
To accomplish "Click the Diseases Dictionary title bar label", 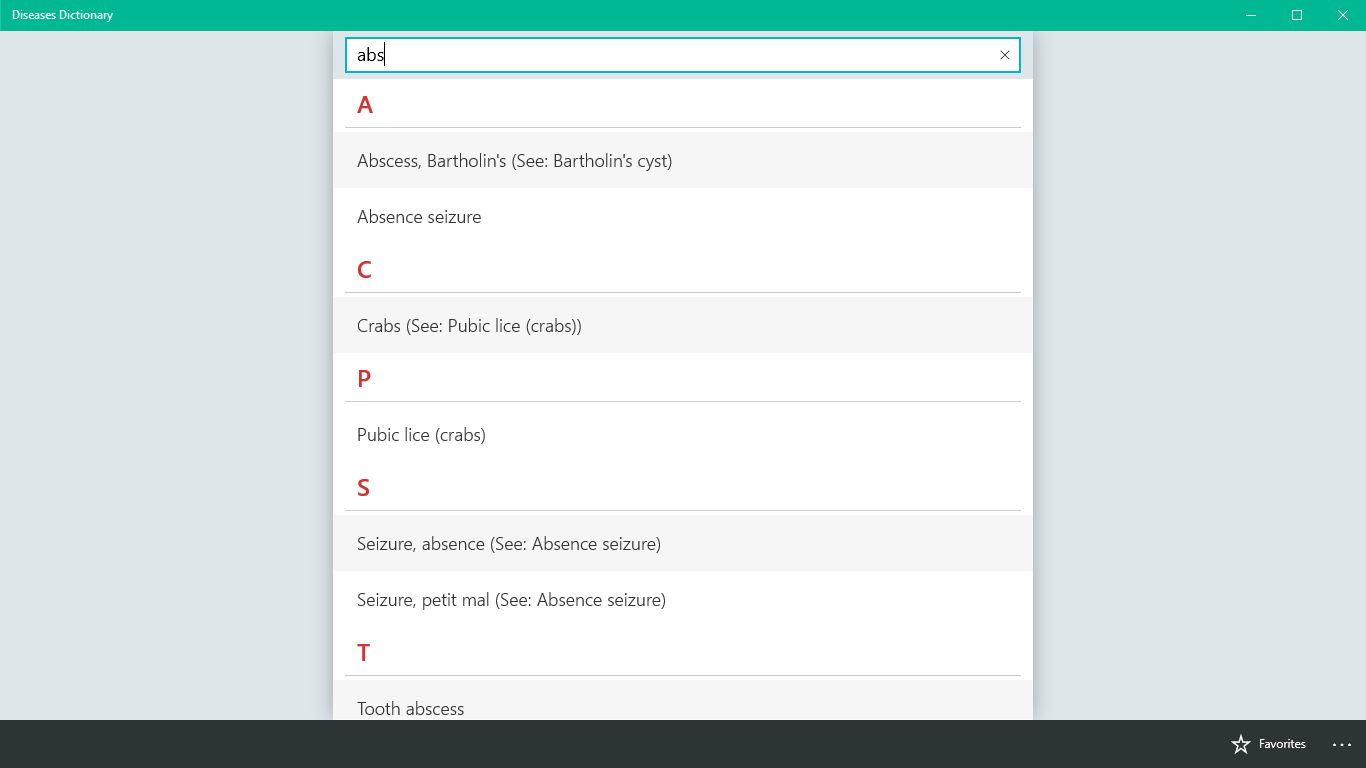I will tap(60, 15).
